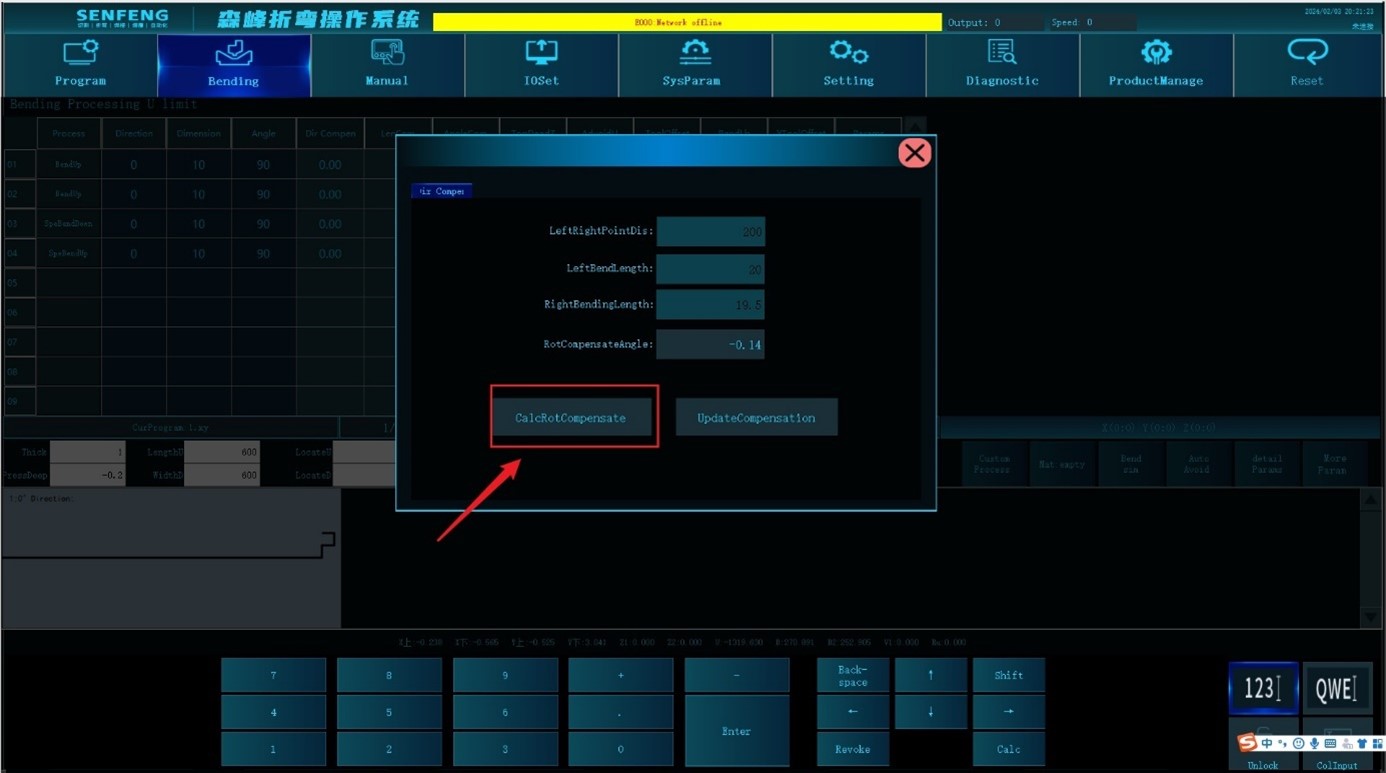The image size is (1386, 773).
Task: Click the LeftBendLength input field
Action: 710,268
